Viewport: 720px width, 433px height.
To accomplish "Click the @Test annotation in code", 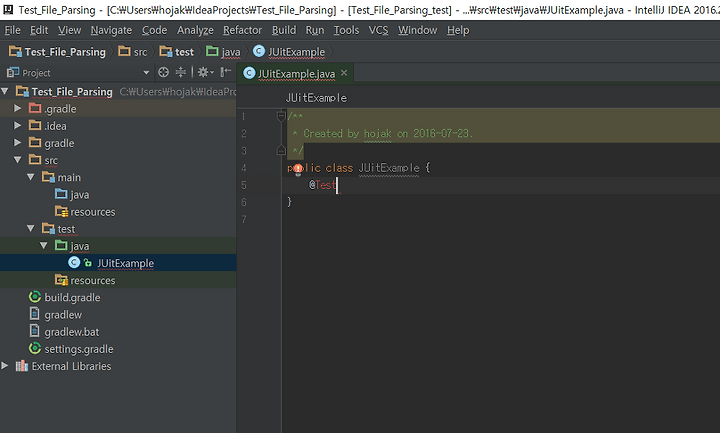I will tap(323, 185).
